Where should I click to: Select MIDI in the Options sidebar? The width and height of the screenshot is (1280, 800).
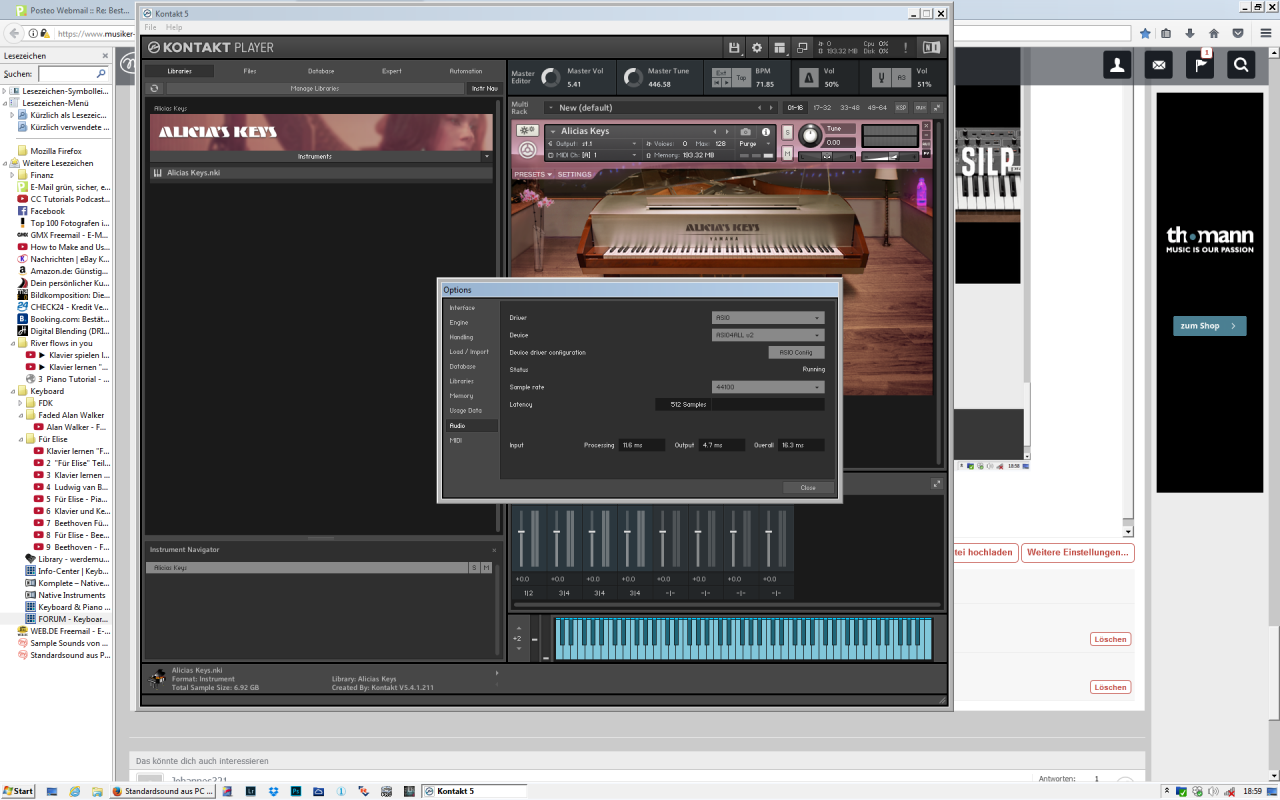471,440
